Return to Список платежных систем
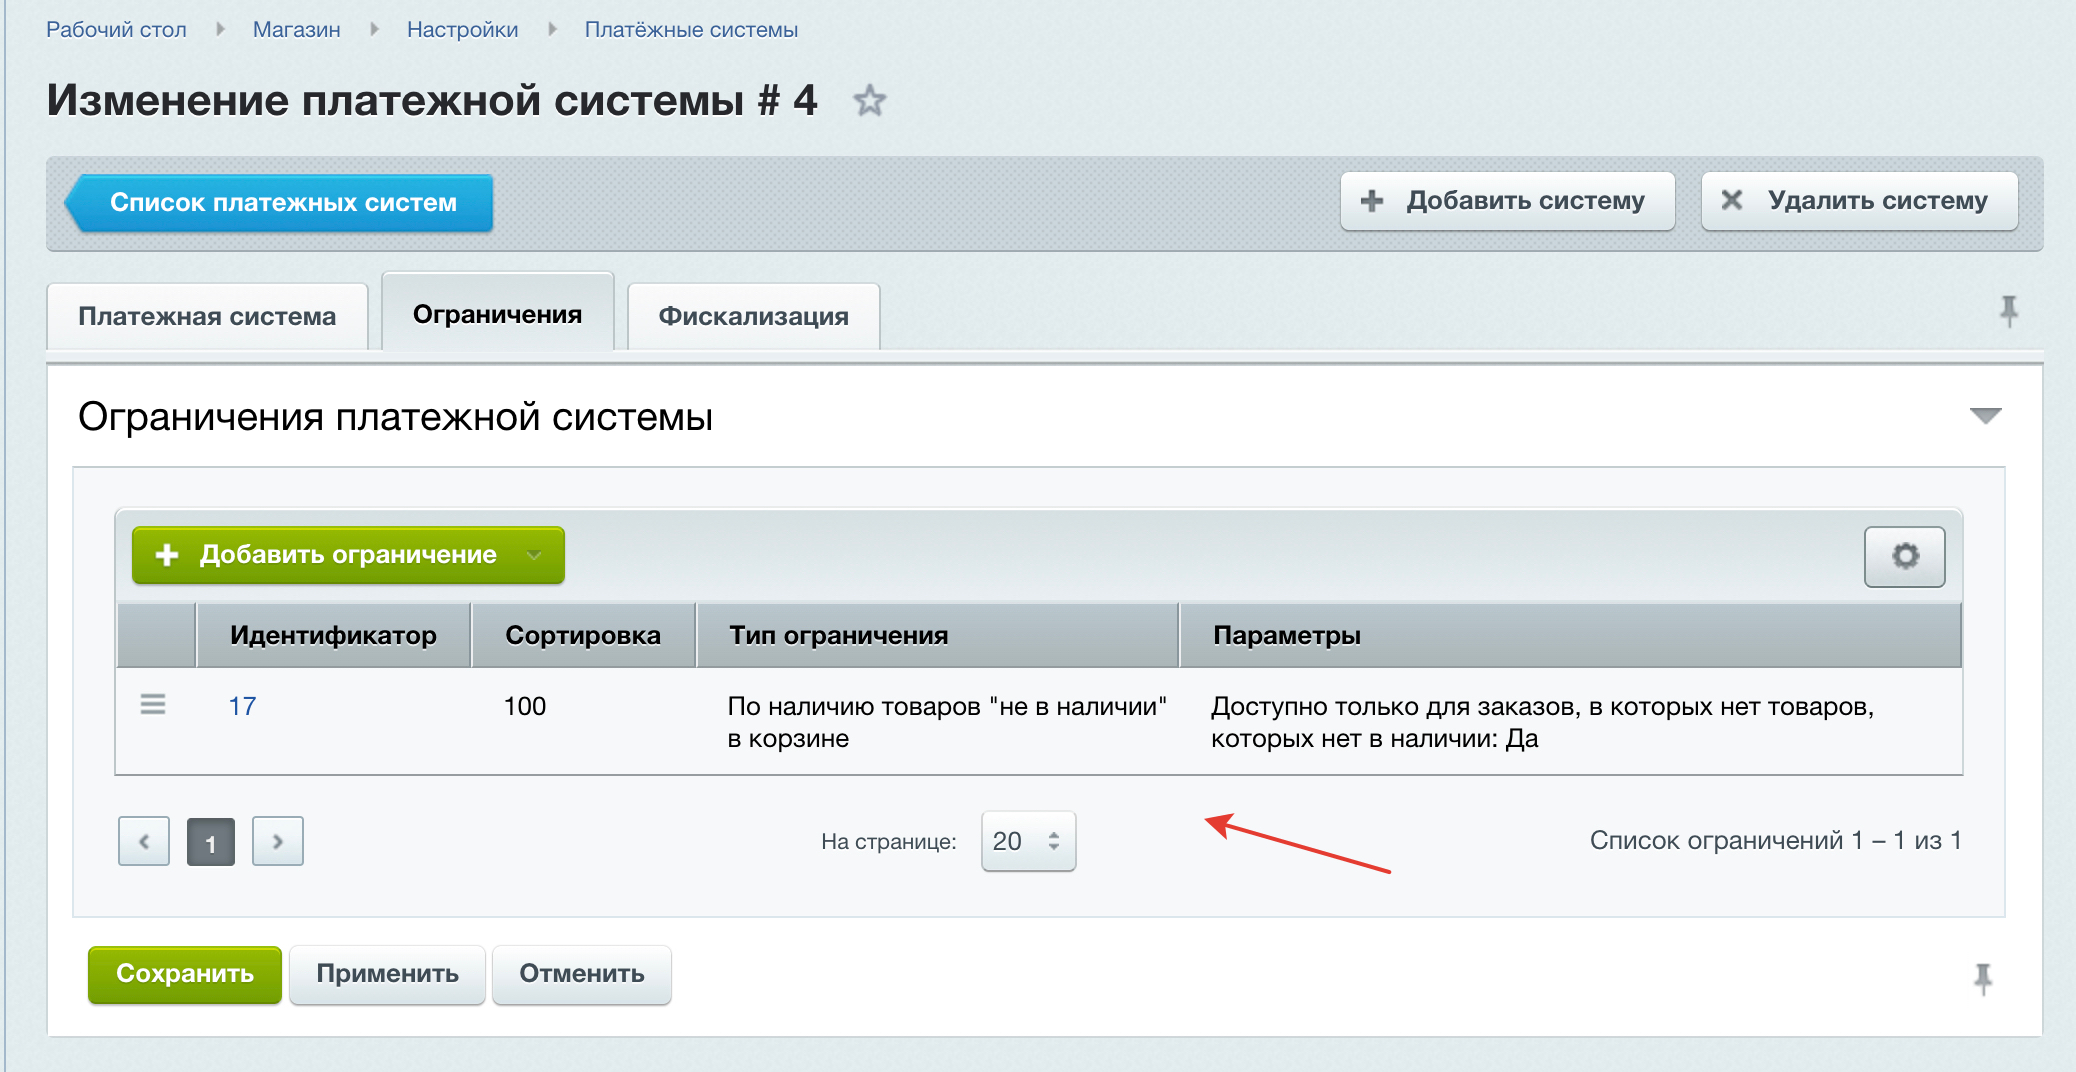The image size is (2076, 1072). point(279,203)
